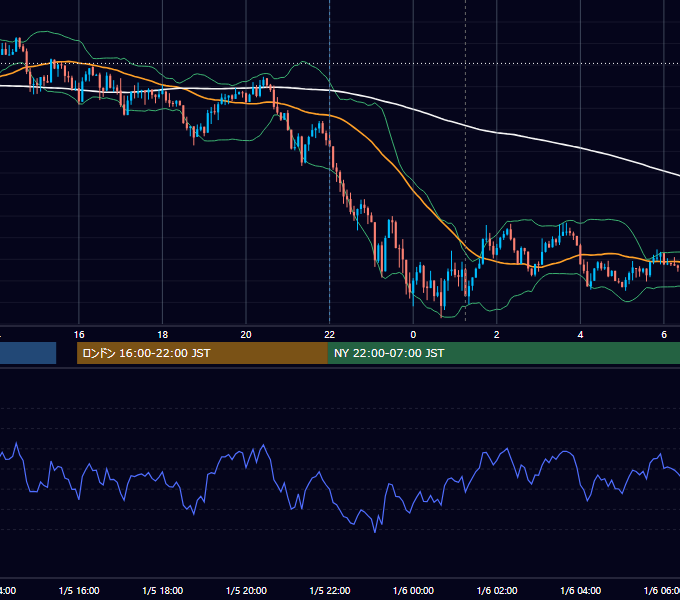The height and width of the screenshot is (600, 680).
Task: Click the 1/5 22:00 date label
Action: (330, 591)
